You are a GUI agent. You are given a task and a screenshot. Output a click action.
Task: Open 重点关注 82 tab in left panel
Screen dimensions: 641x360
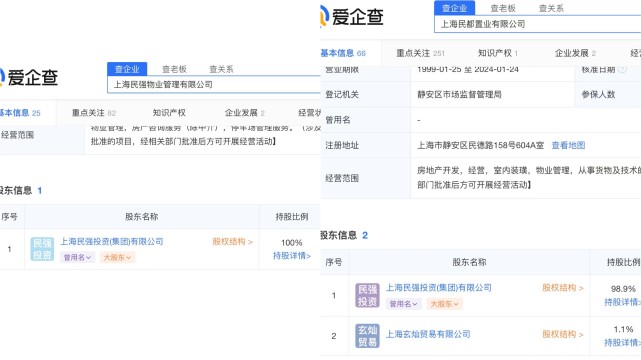coord(94,113)
